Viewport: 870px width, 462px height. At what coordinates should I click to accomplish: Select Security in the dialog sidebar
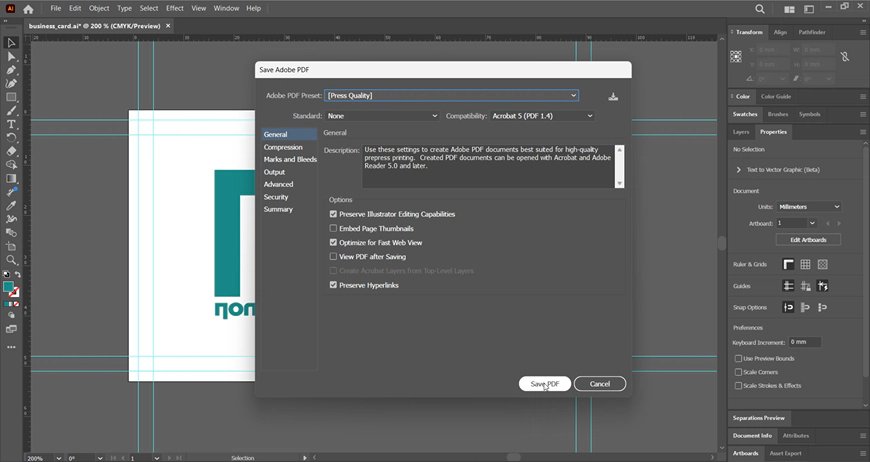(276, 197)
